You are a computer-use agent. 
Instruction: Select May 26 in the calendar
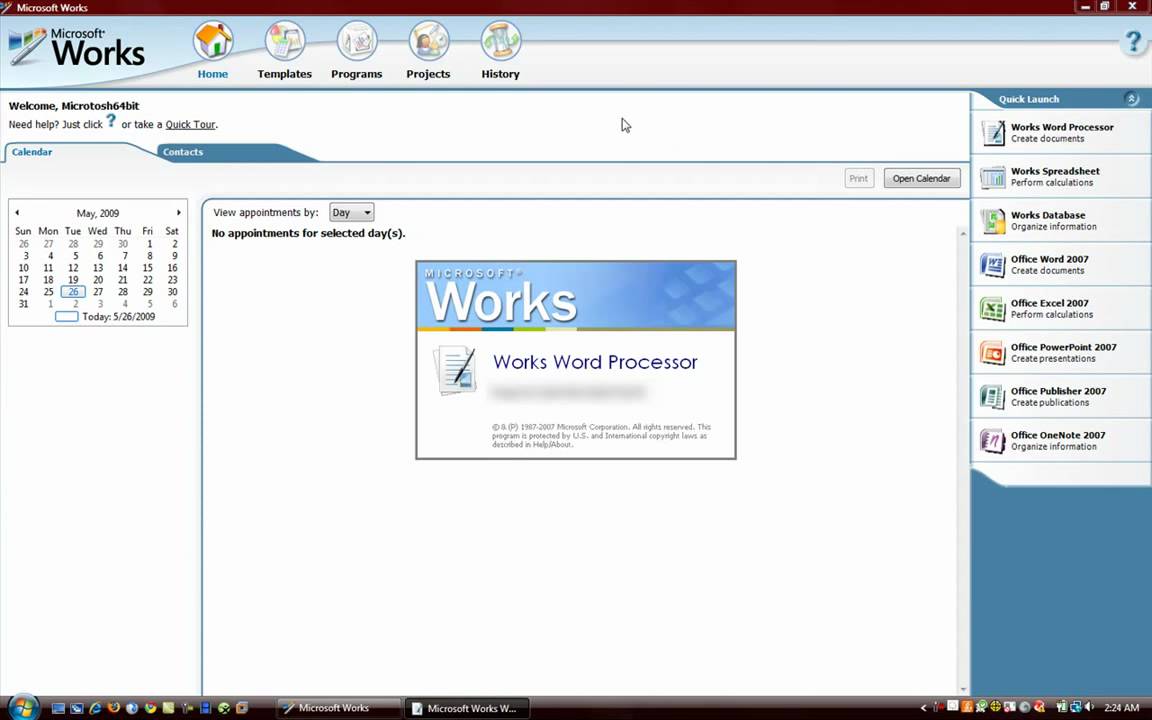click(73, 292)
